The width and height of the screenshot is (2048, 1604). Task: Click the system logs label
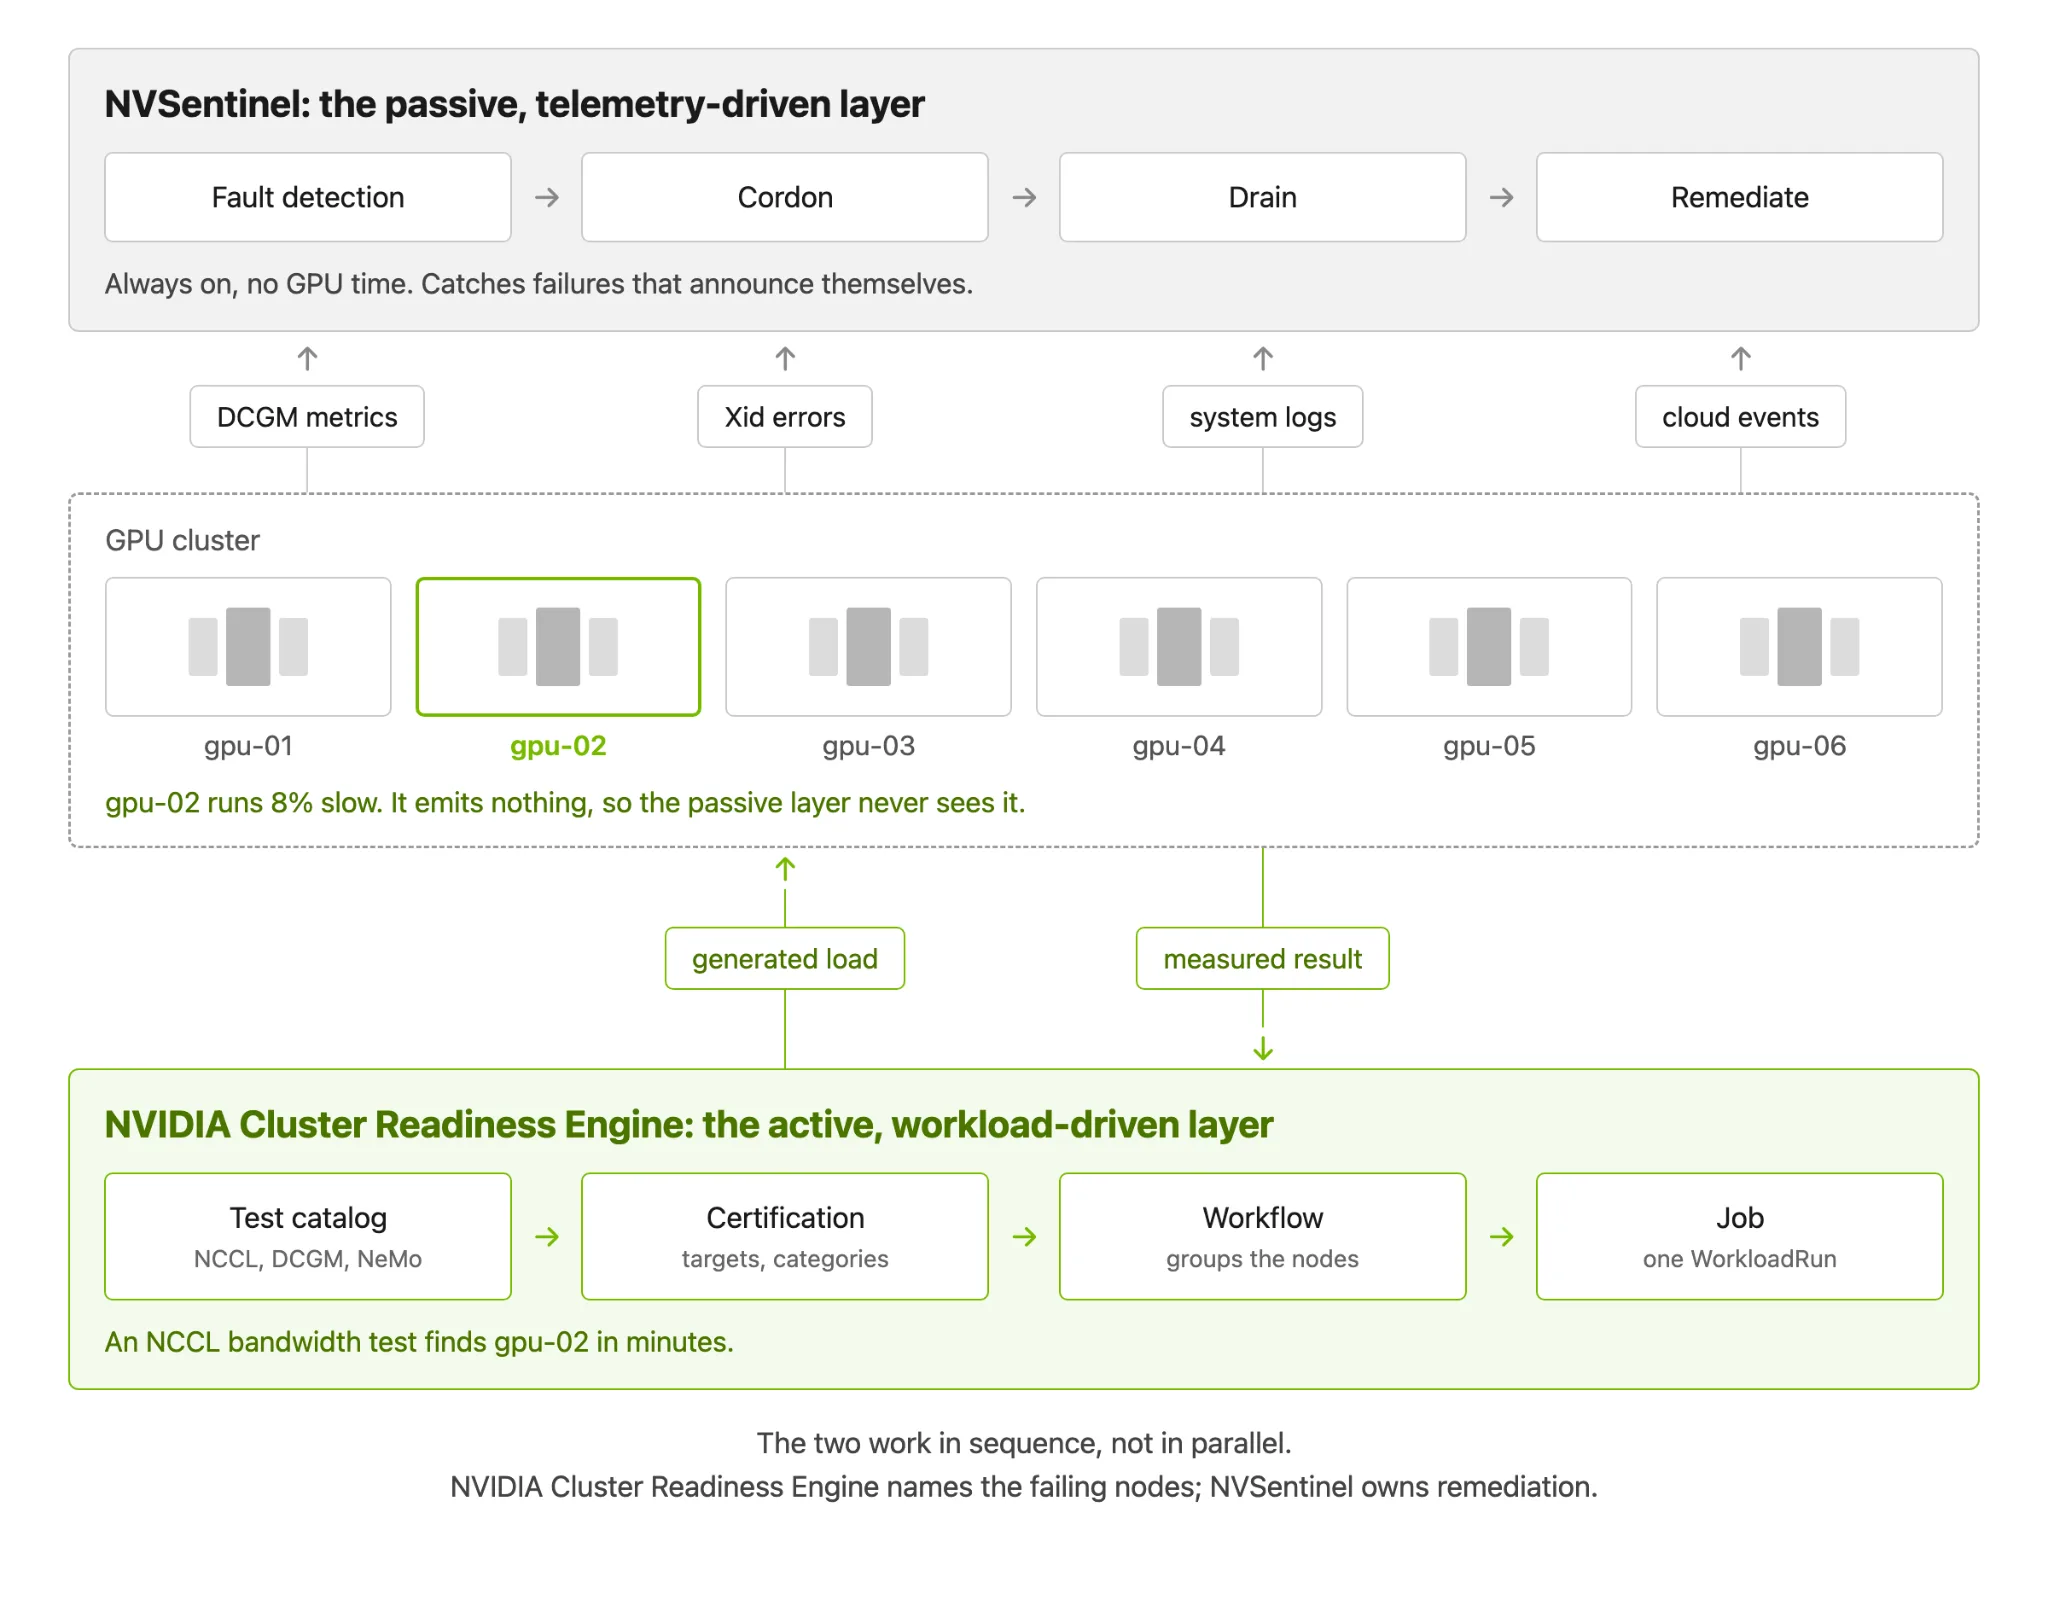1263,417
